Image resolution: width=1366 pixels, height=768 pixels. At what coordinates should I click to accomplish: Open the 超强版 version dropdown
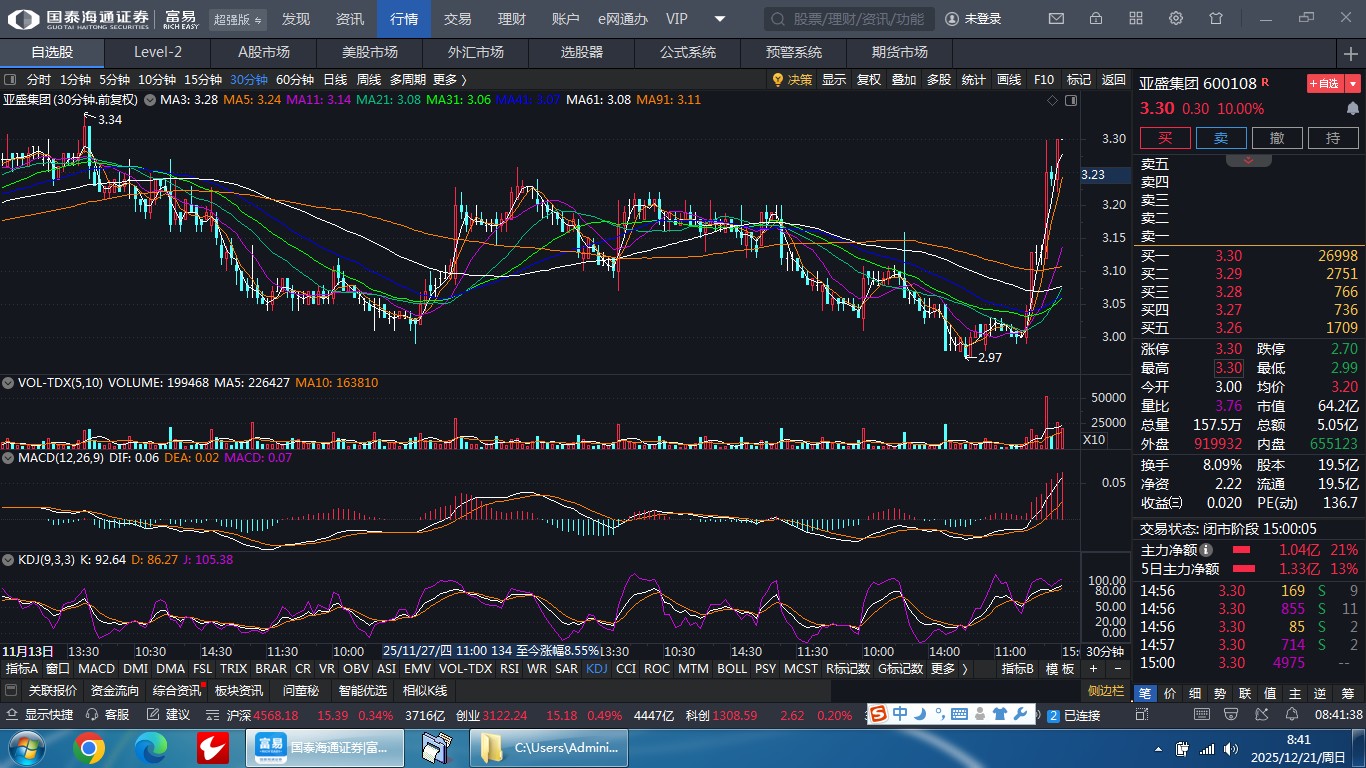pos(238,19)
